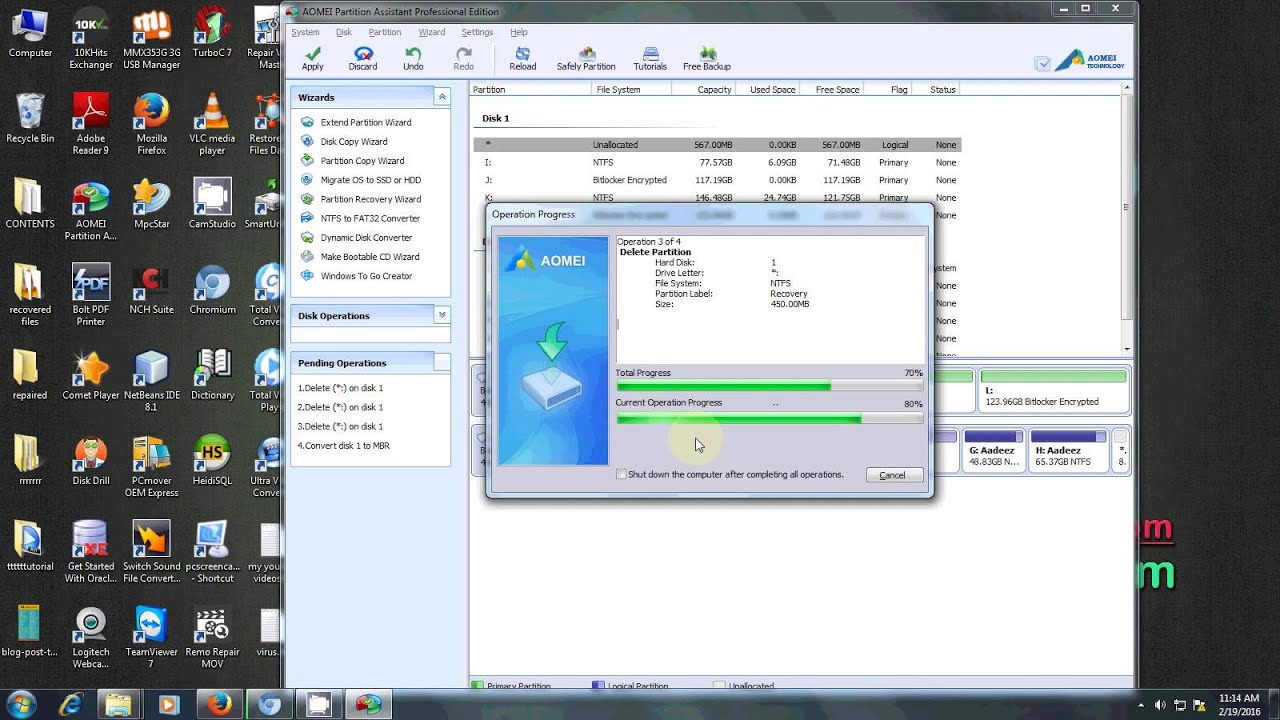The width and height of the screenshot is (1280, 720).
Task: Collapse the Wizards panel
Action: 441,97
